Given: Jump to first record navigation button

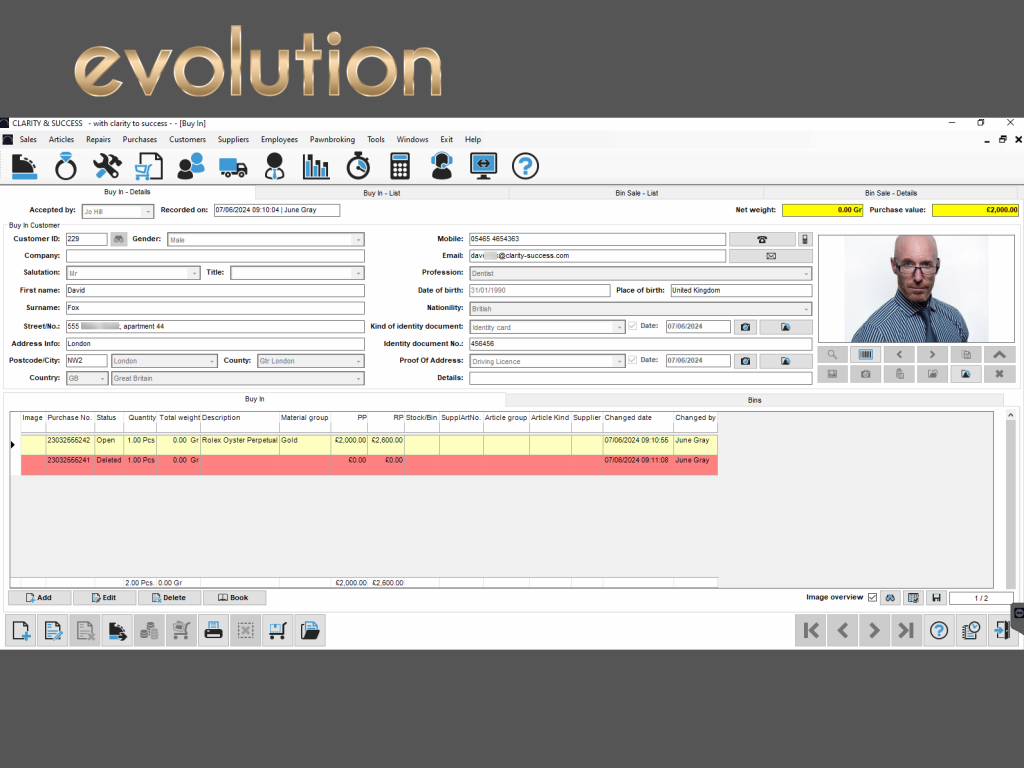Looking at the screenshot, I should point(810,631).
